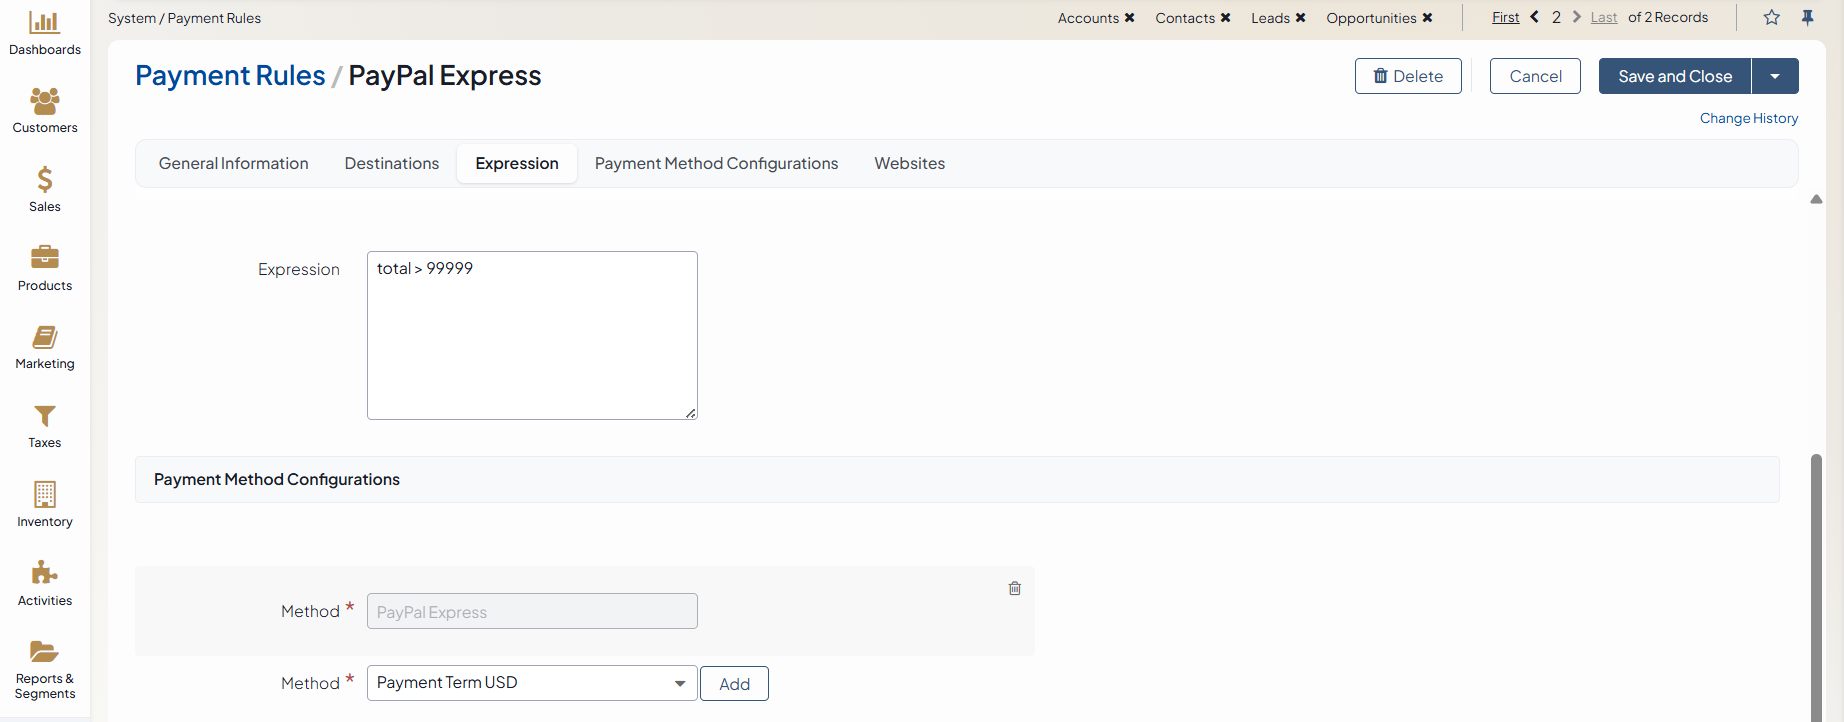This screenshot has width=1844, height=722.
Task: Open the Taxes funnel icon
Action: (x=45, y=415)
